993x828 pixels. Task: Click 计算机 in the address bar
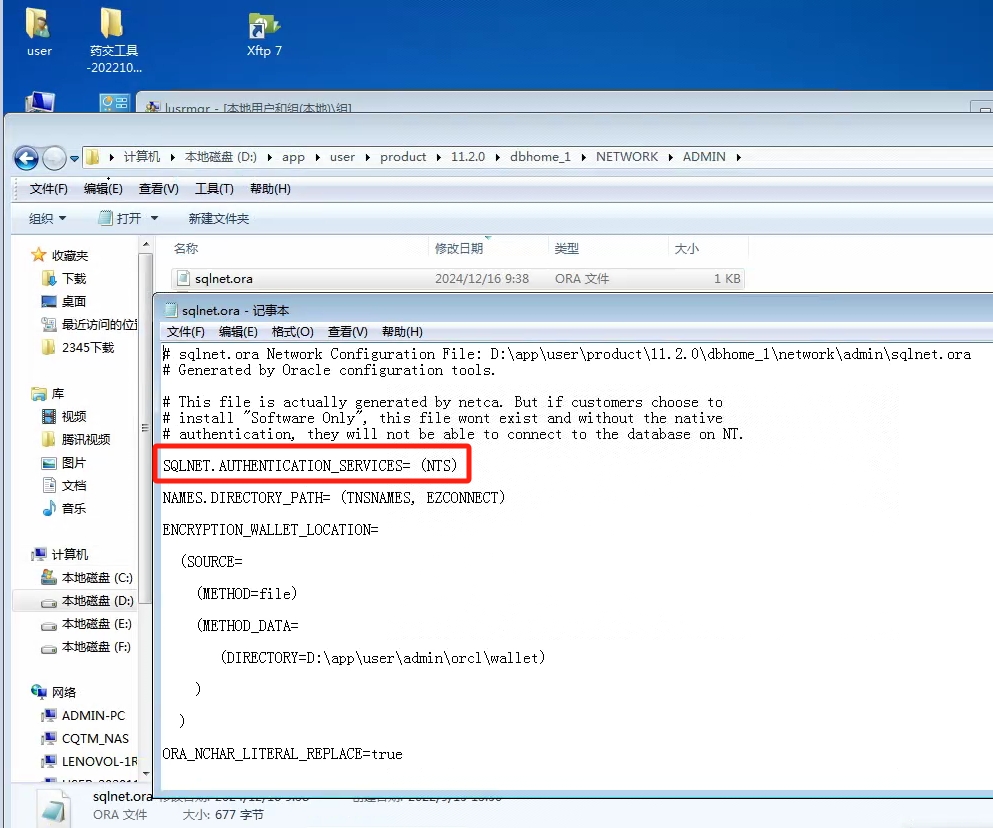coord(141,156)
